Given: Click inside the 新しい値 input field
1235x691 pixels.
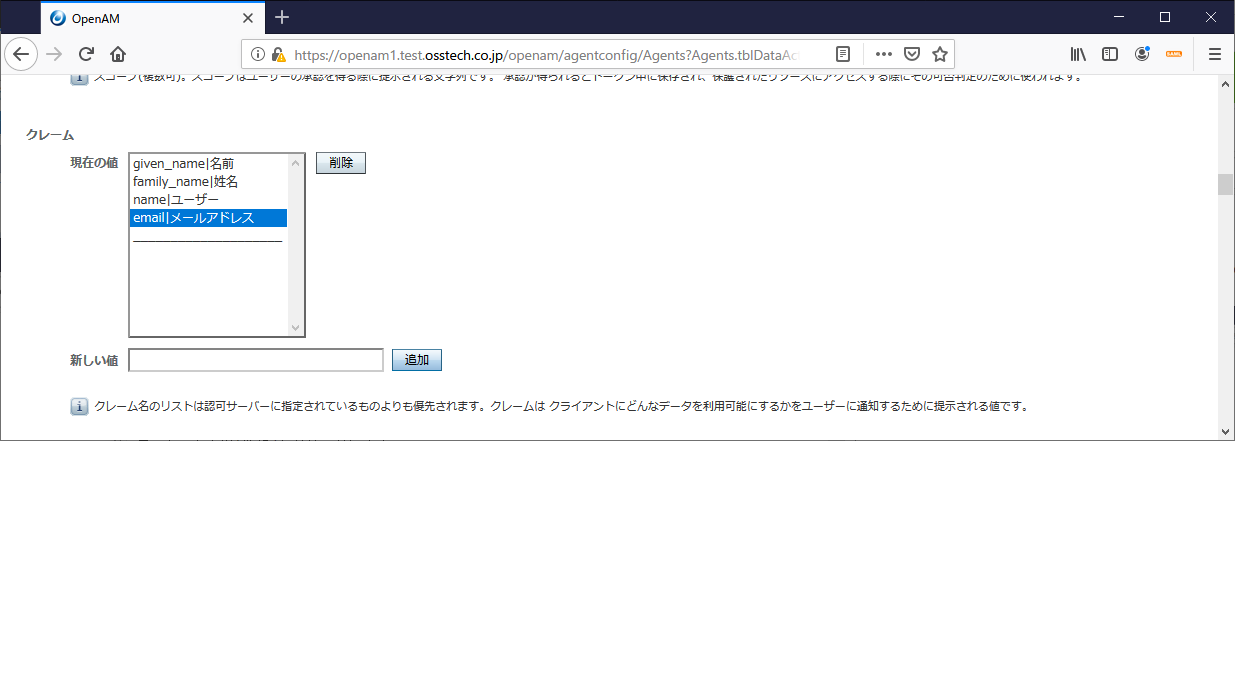Looking at the screenshot, I should pyautogui.click(x=255, y=360).
